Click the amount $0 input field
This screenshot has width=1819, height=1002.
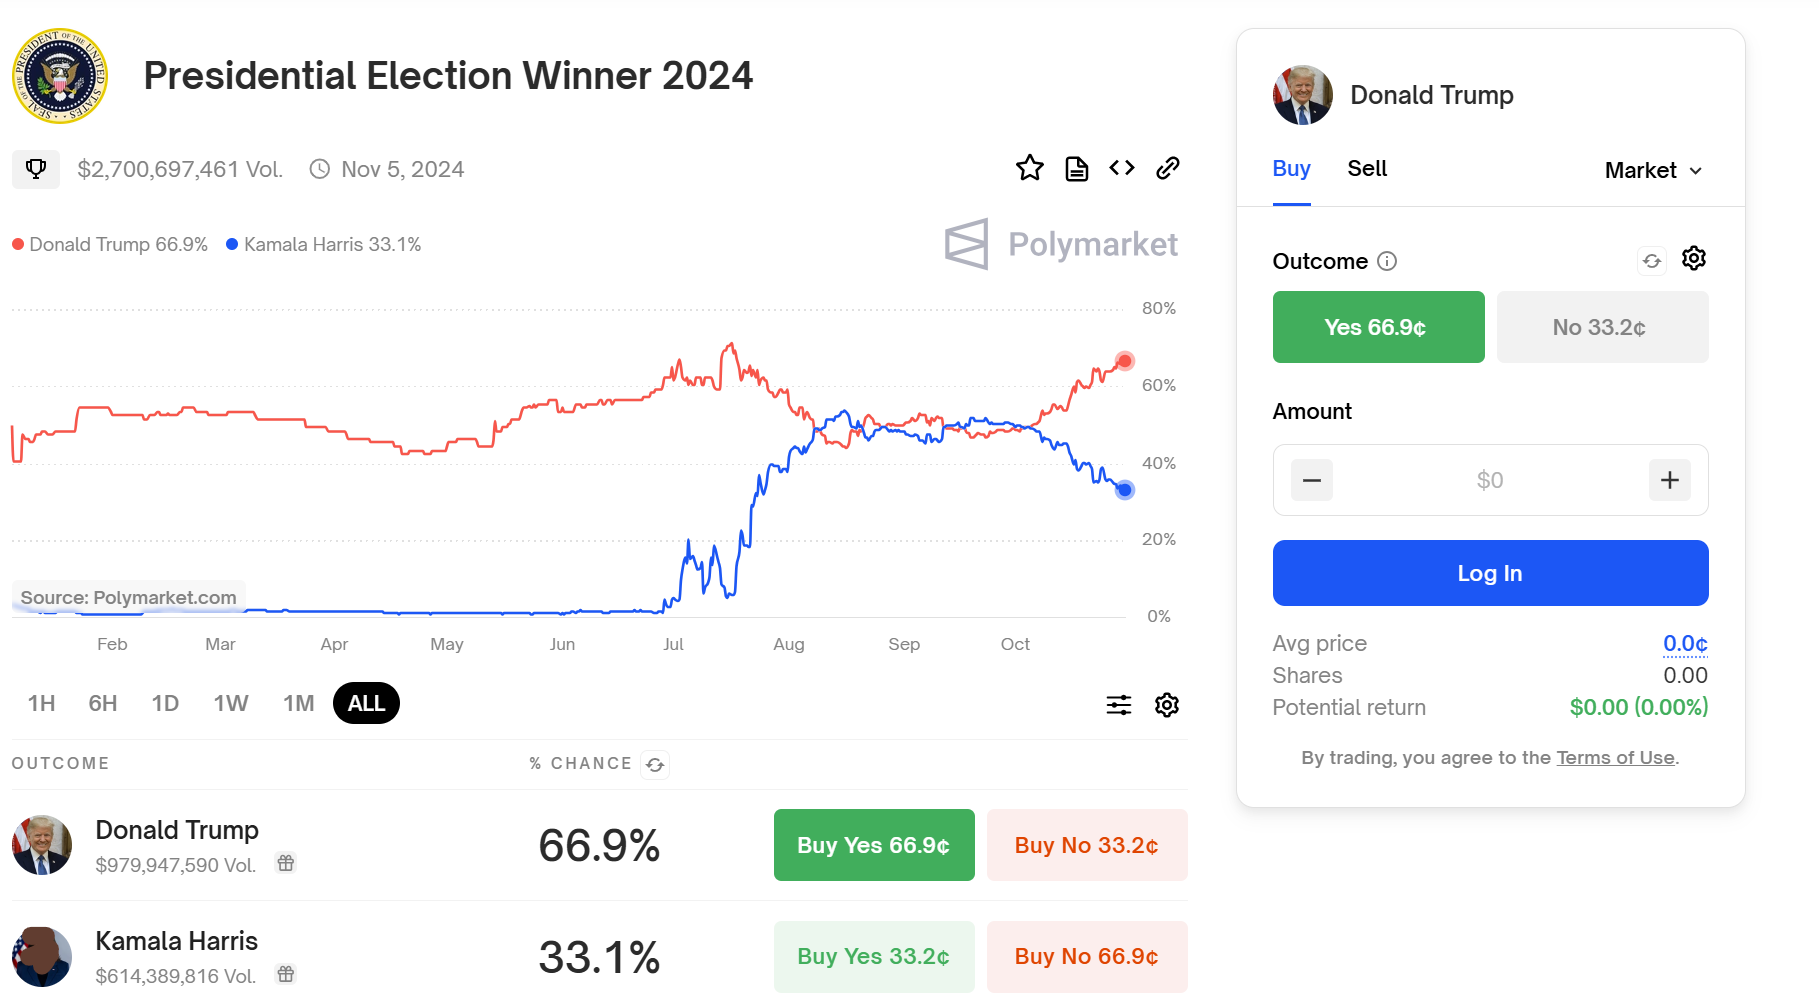[x=1489, y=480]
